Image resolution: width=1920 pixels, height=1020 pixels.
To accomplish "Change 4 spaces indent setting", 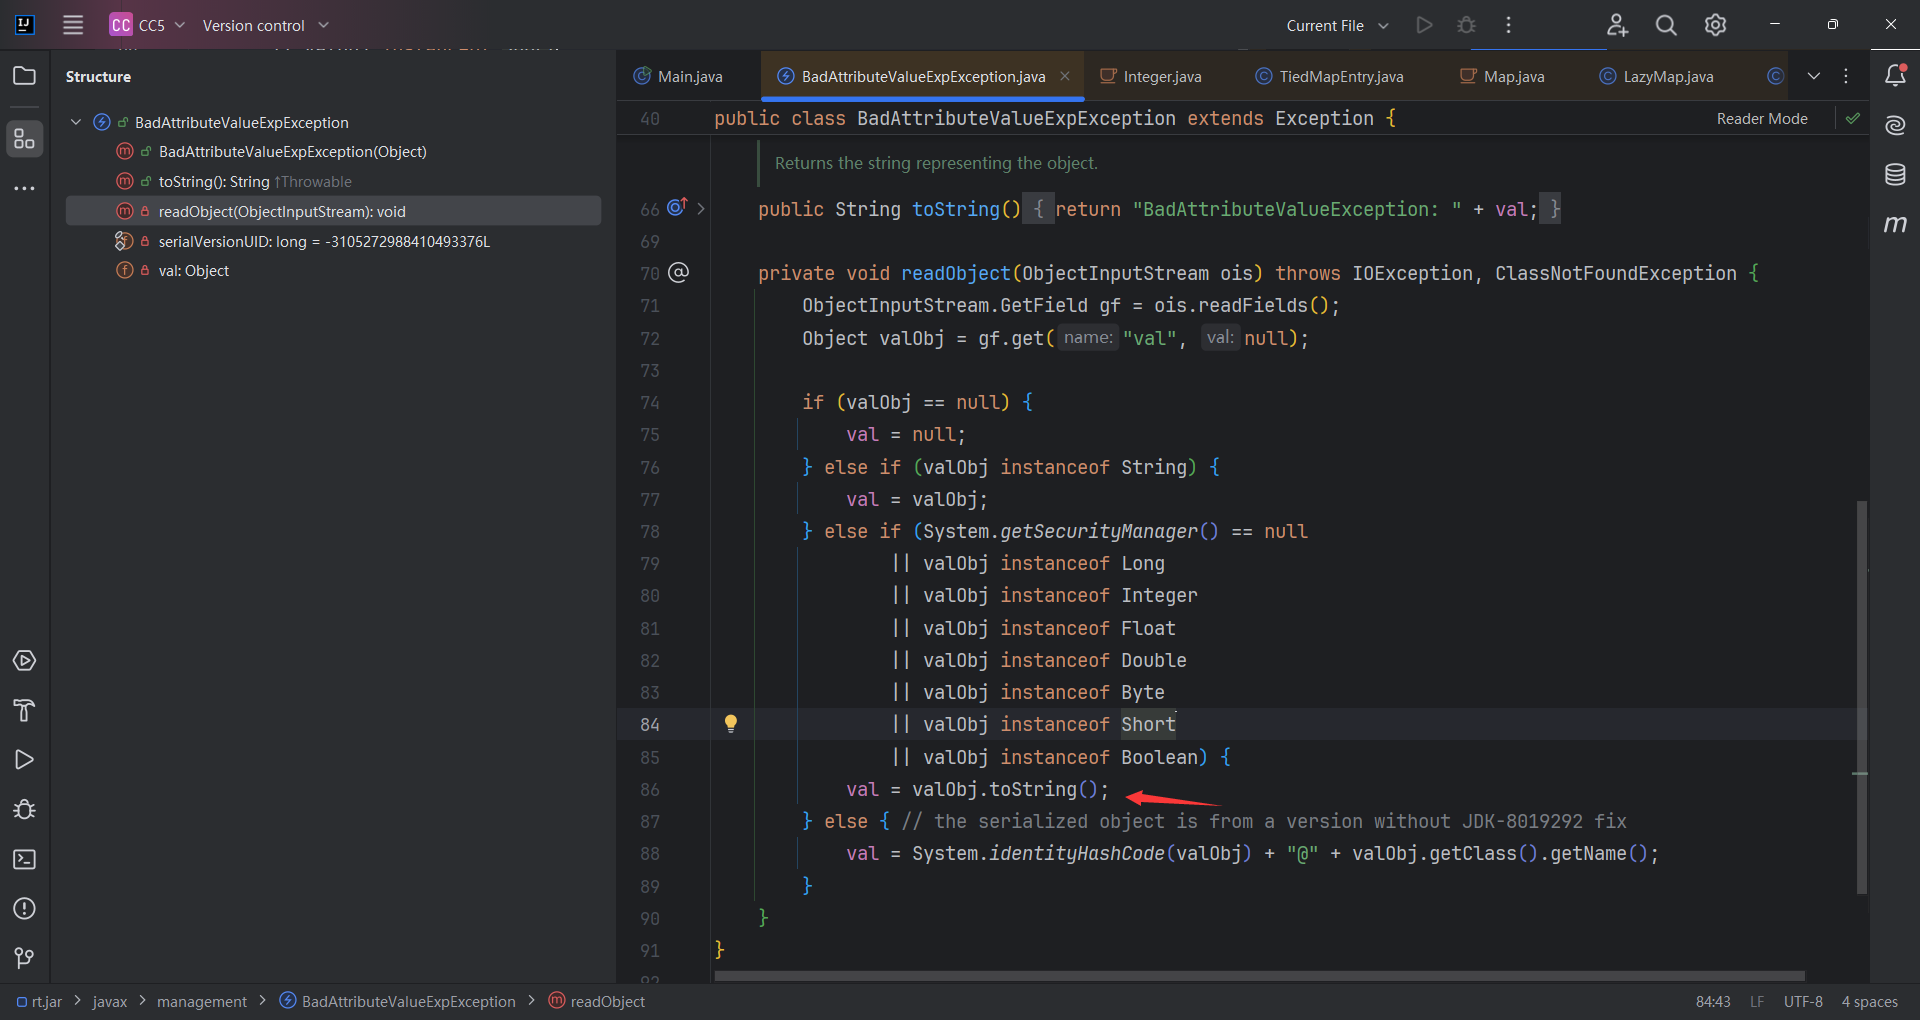I will coord(1870,1001).
